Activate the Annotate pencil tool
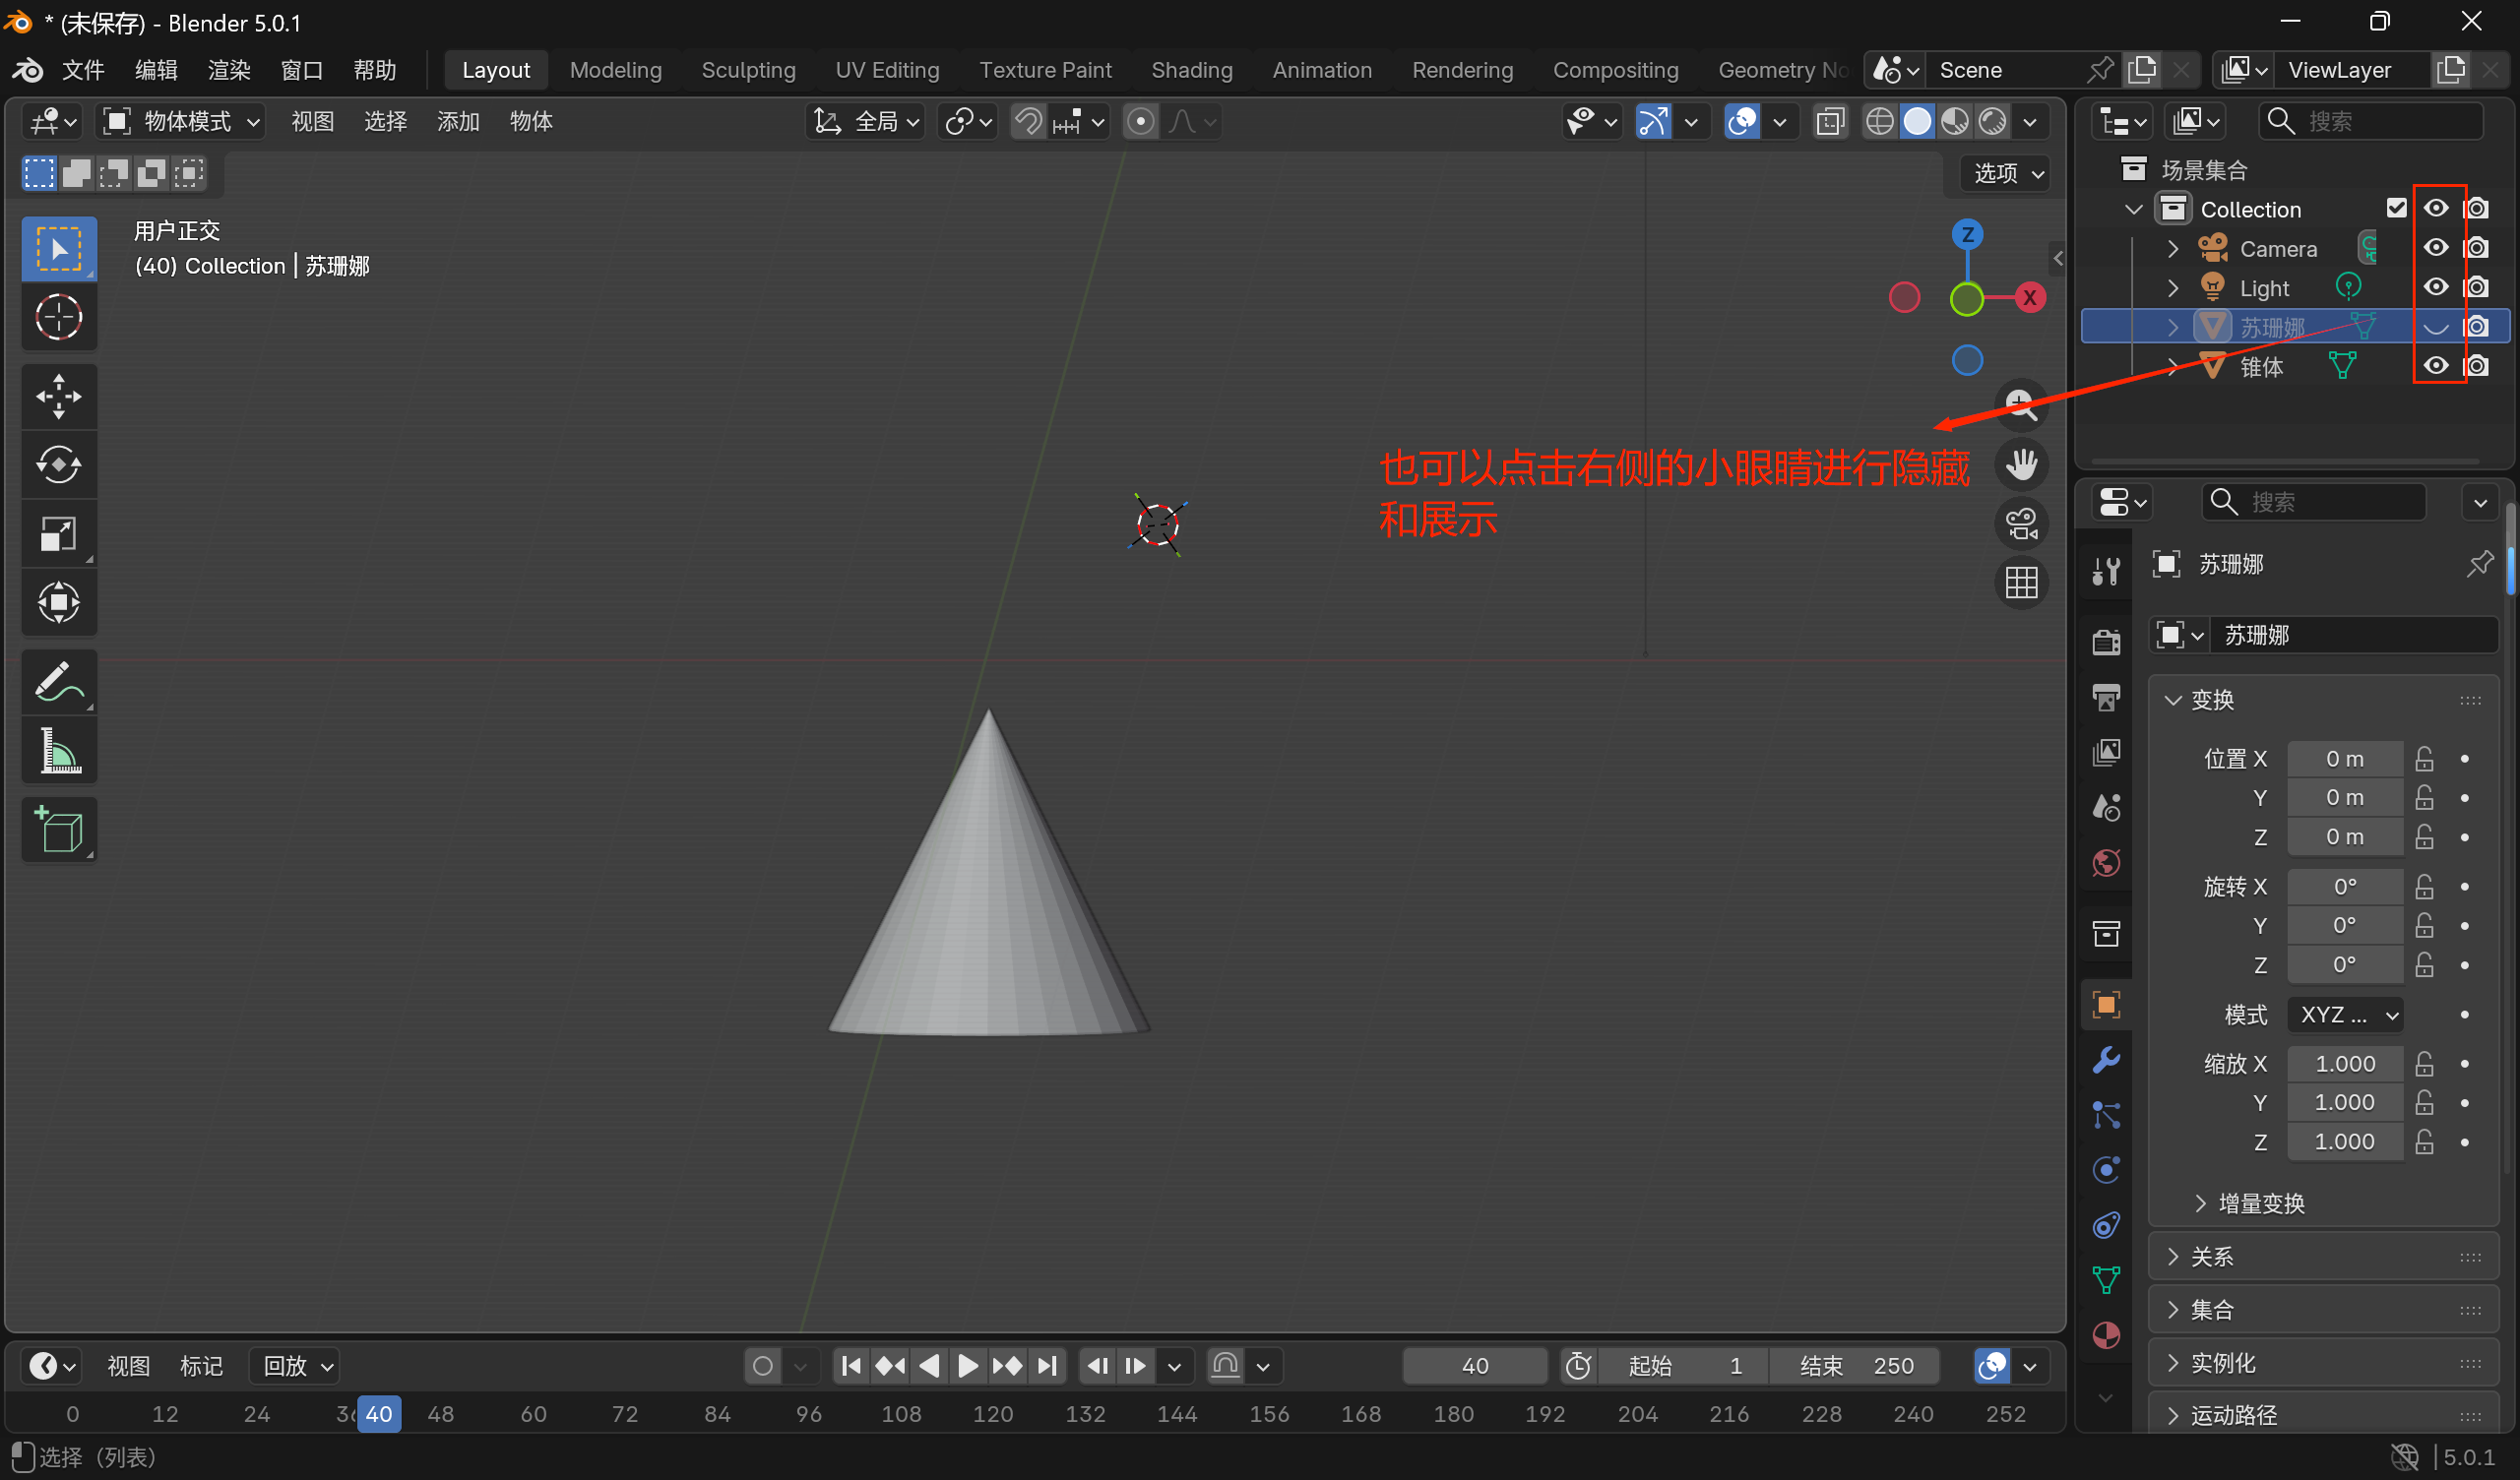 (59, 682)
